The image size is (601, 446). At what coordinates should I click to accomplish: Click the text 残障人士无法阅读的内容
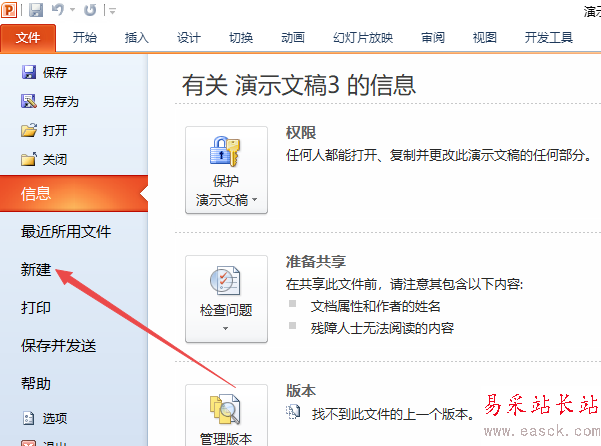383,328
